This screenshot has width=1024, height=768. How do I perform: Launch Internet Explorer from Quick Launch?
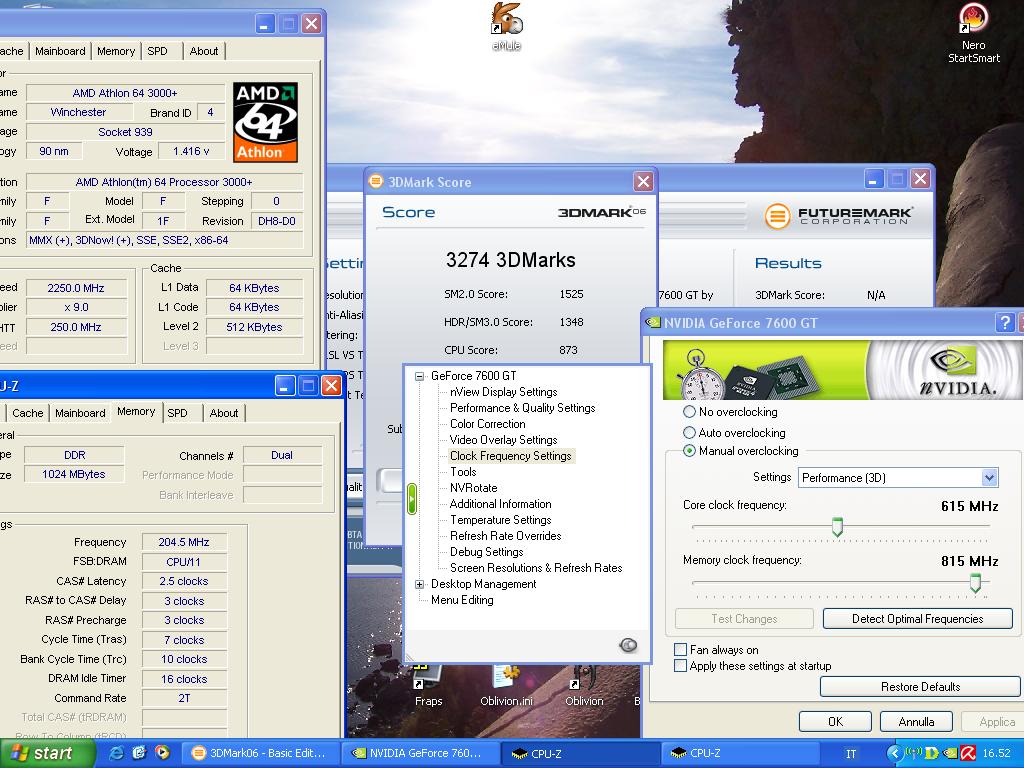click(x=117, y=753)
